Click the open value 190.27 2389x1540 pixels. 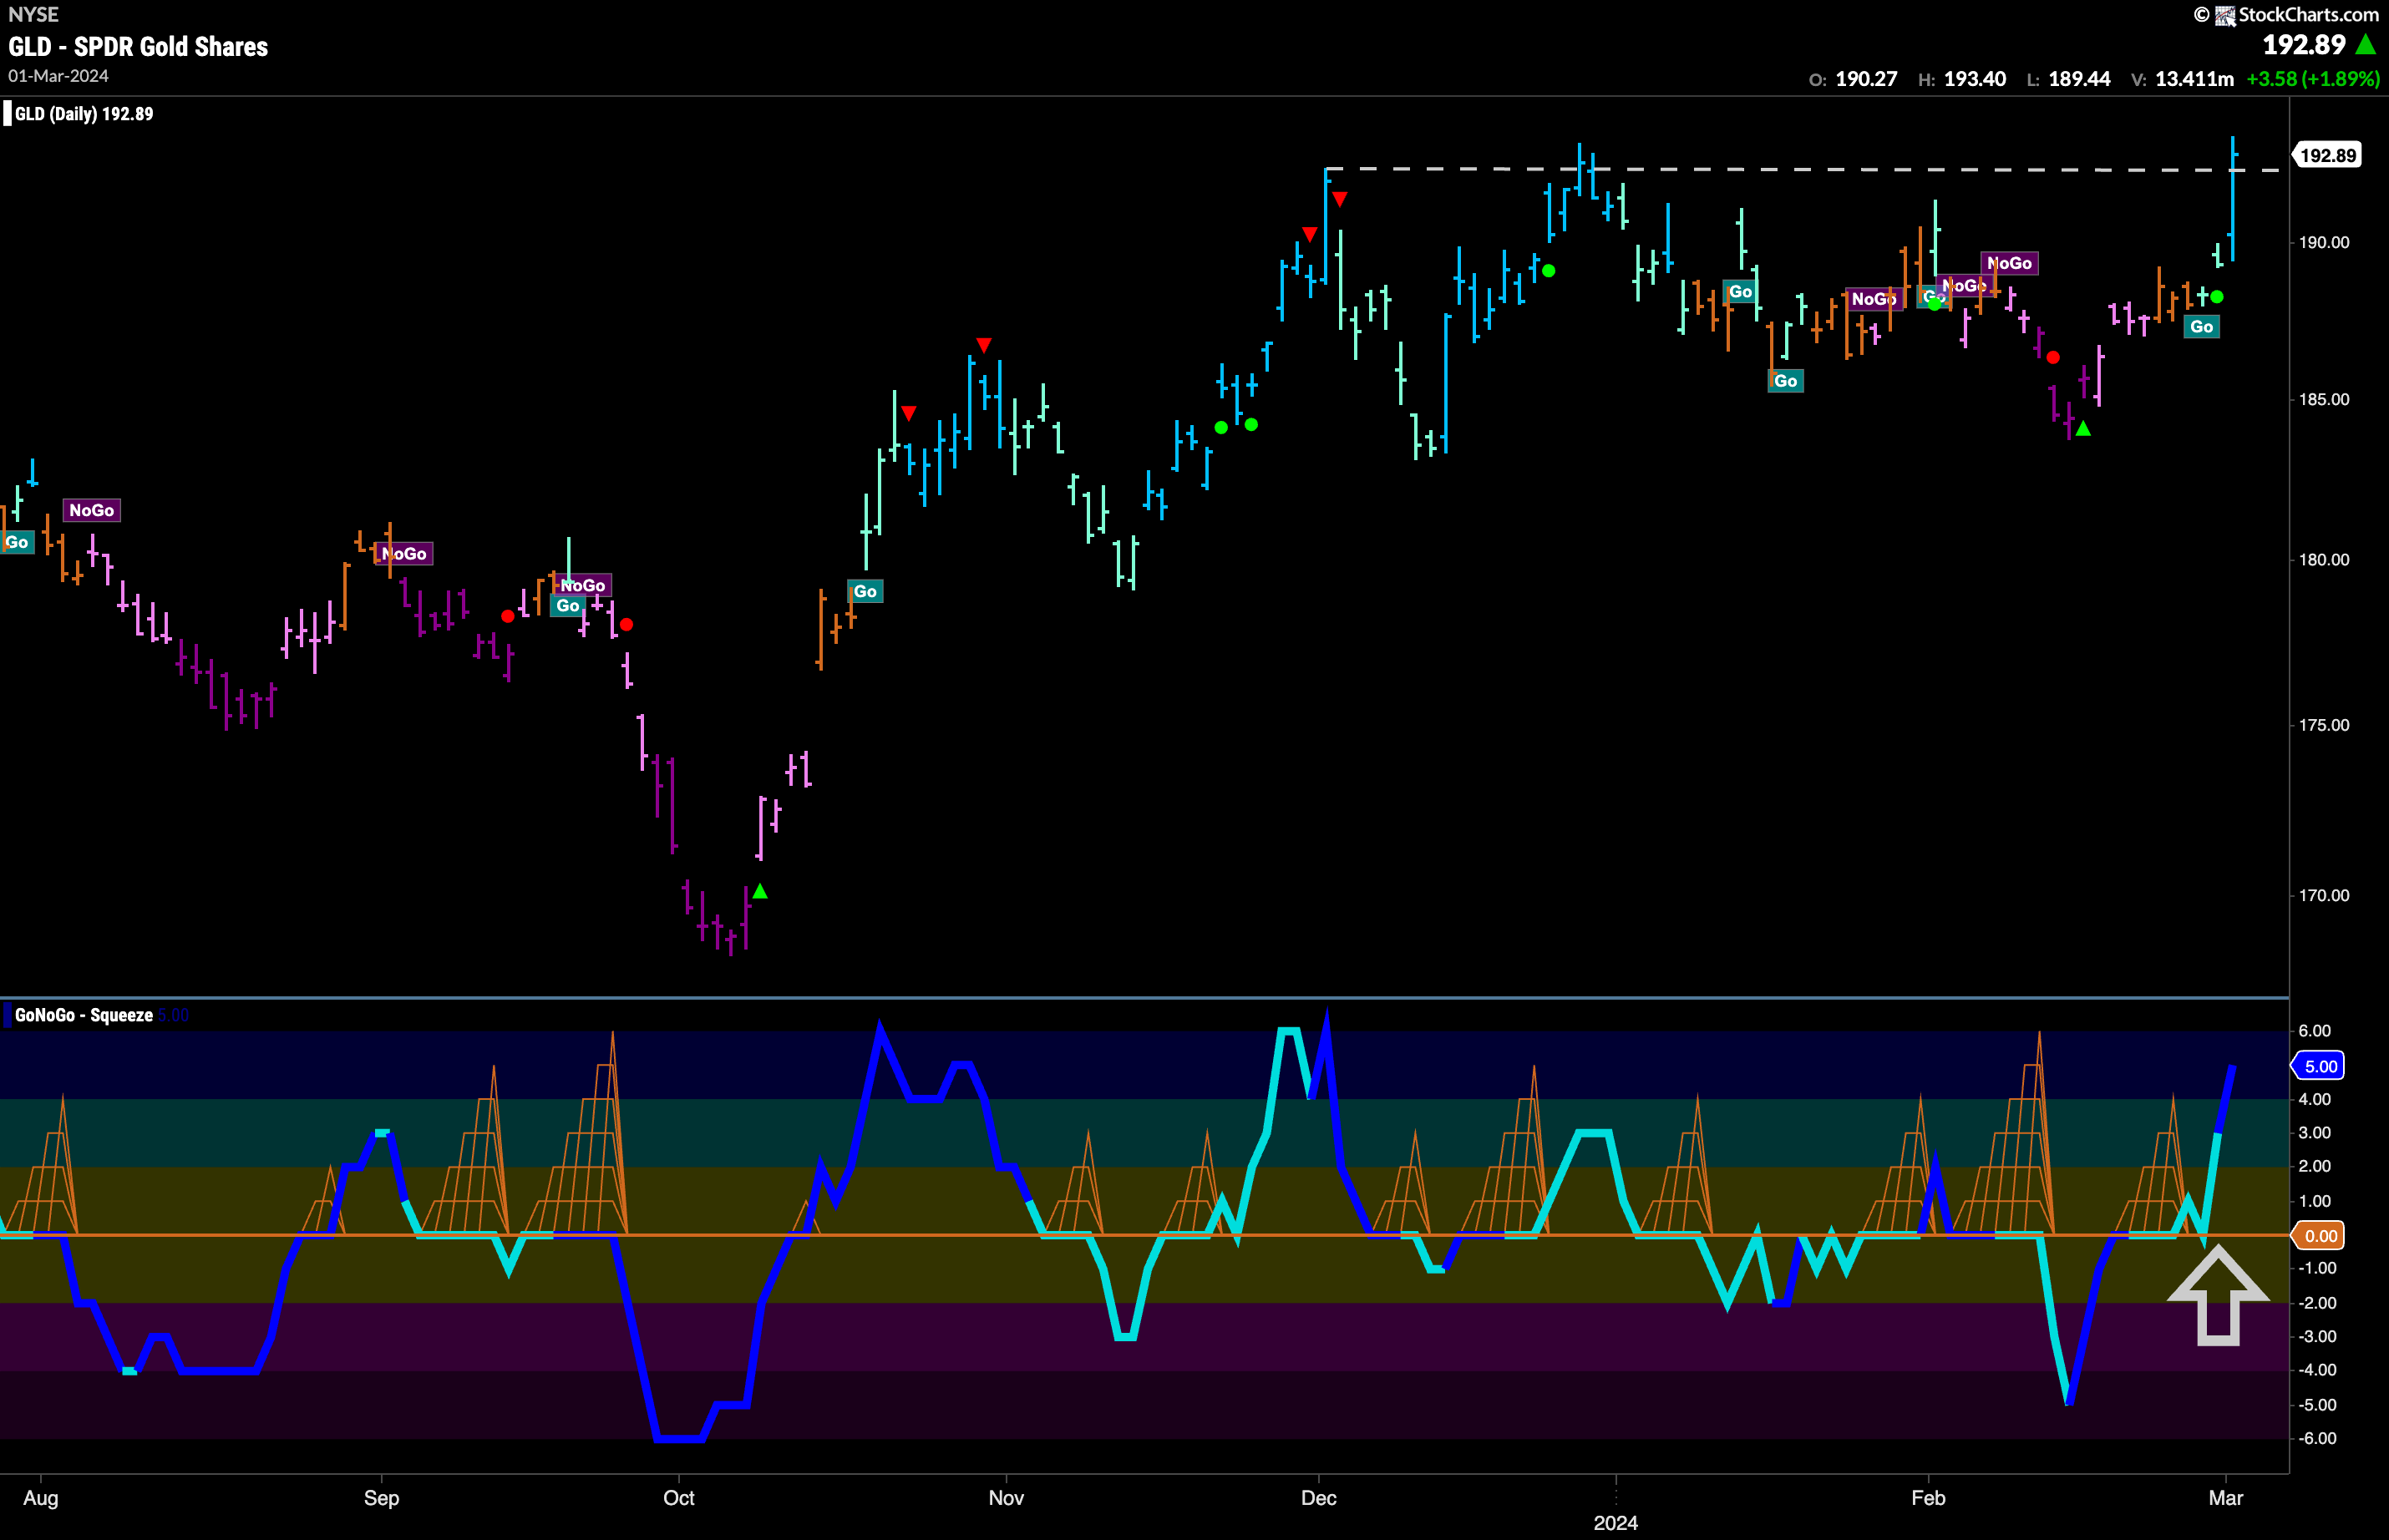point(1866,79)
